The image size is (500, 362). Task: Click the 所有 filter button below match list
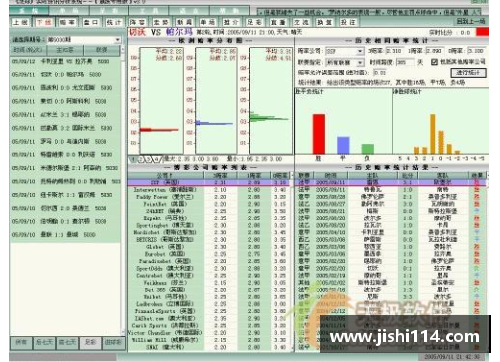click(21, 342)
